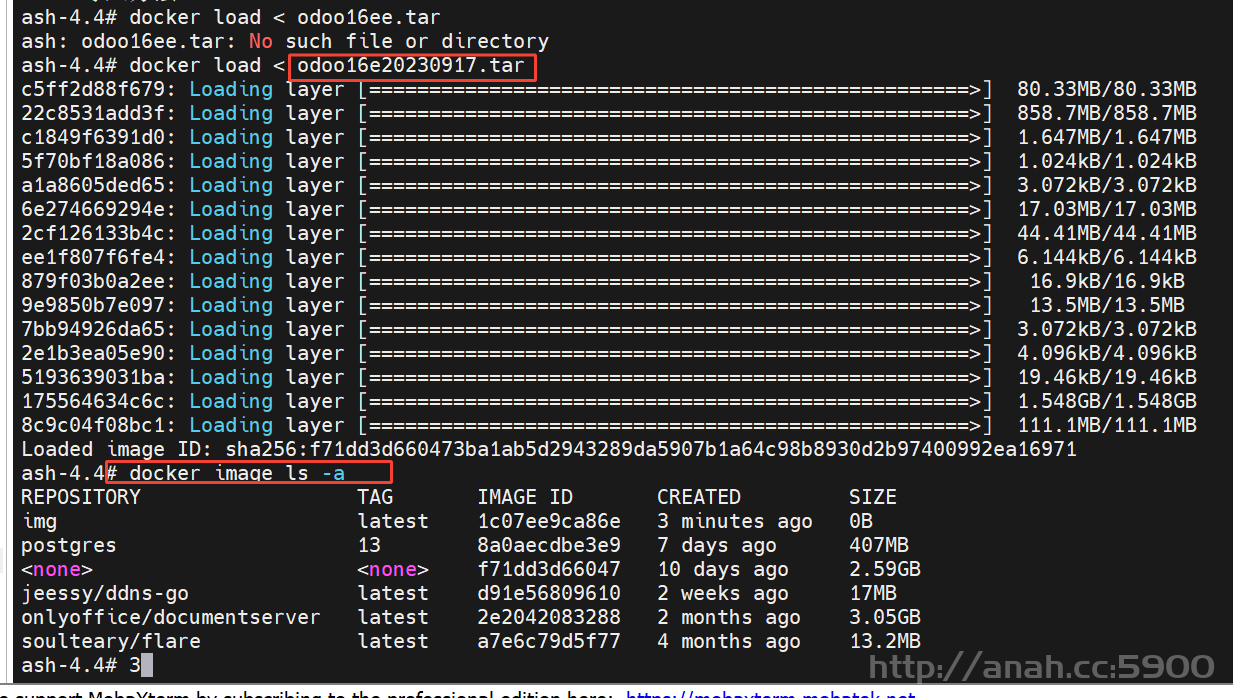Click the '4 months ago' created time
Image resolution: width=1233 pixels, height=698 pixels.
tap(729, 642)
